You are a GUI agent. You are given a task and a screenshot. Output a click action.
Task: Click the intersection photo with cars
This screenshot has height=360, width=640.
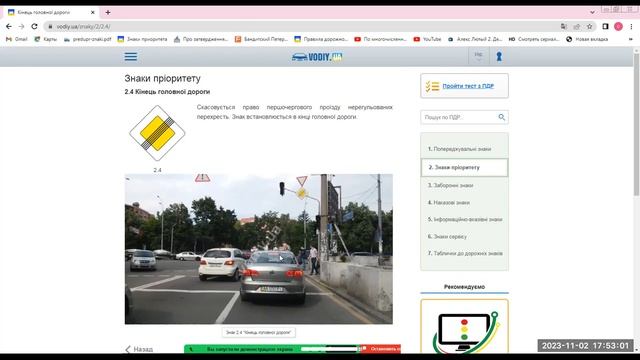pyautogui.click(x=259, y=249)
